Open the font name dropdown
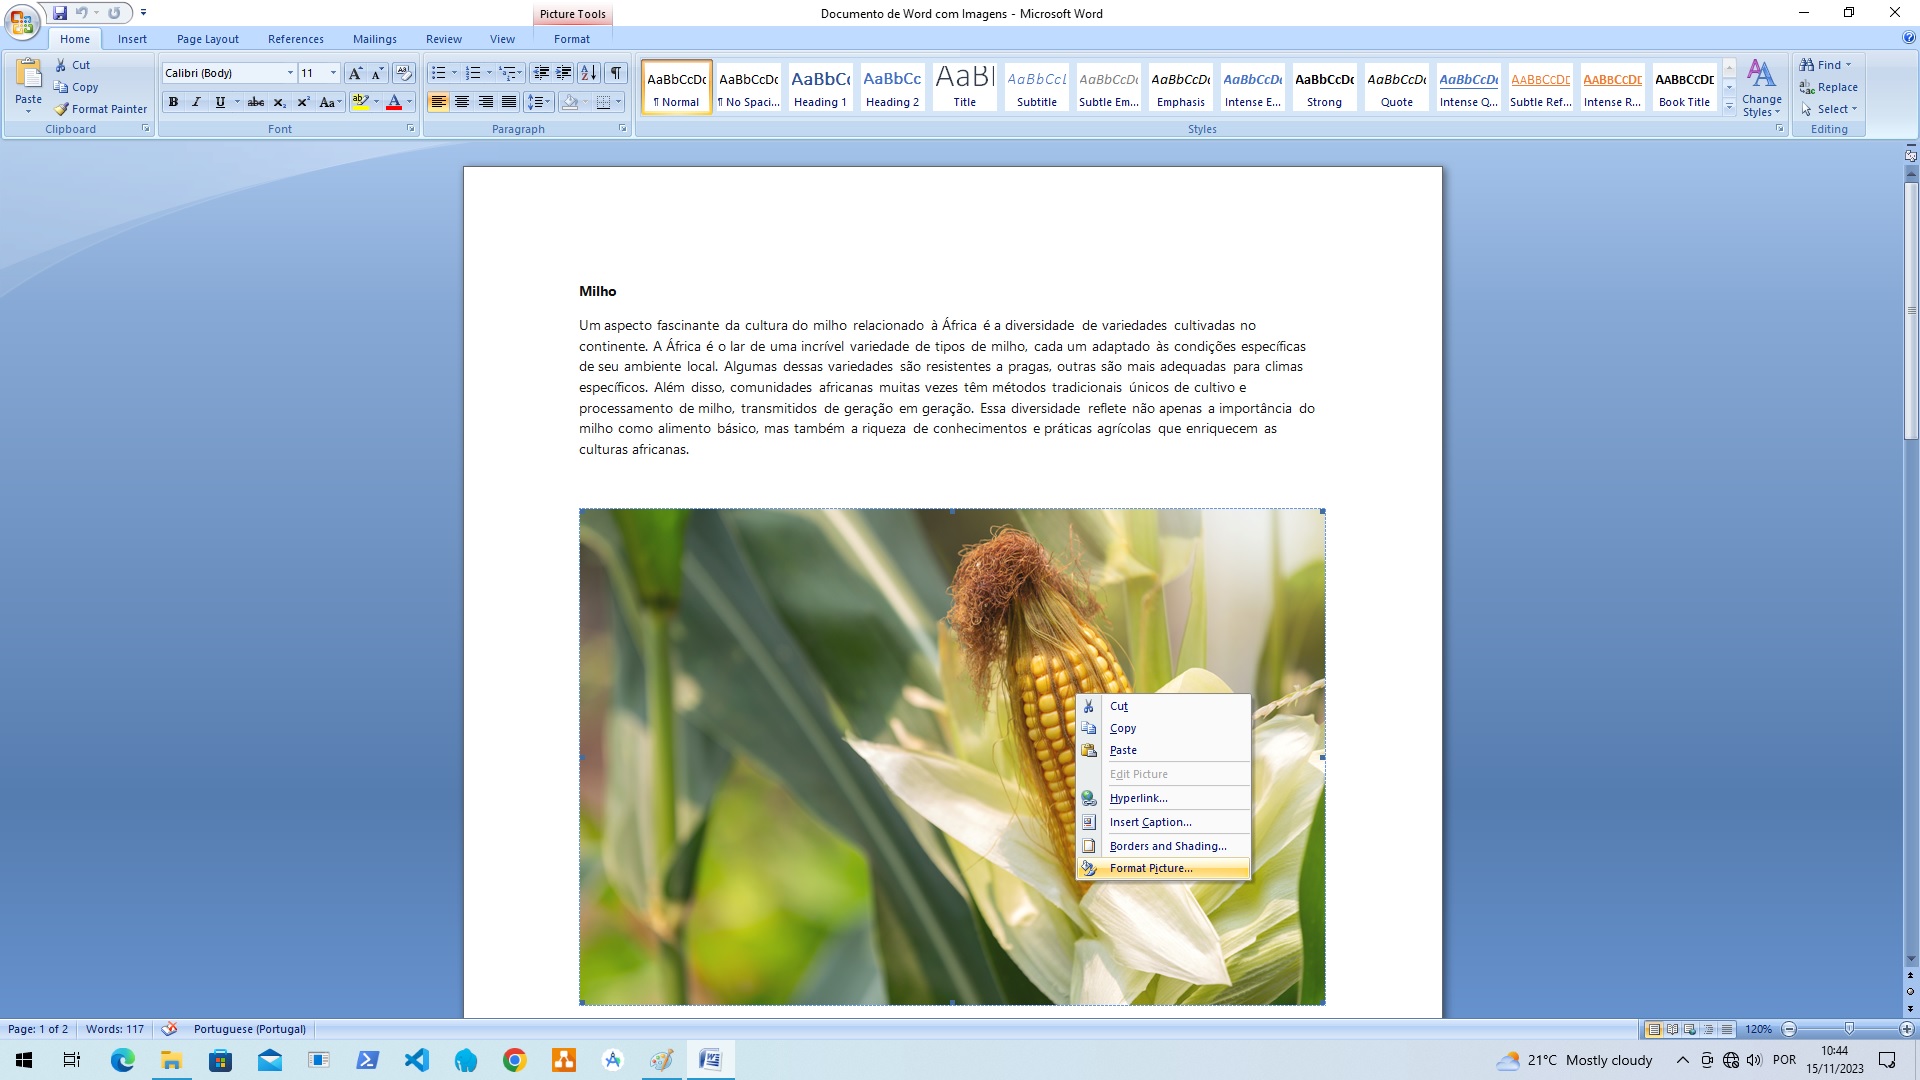 (x=290, y=73)
